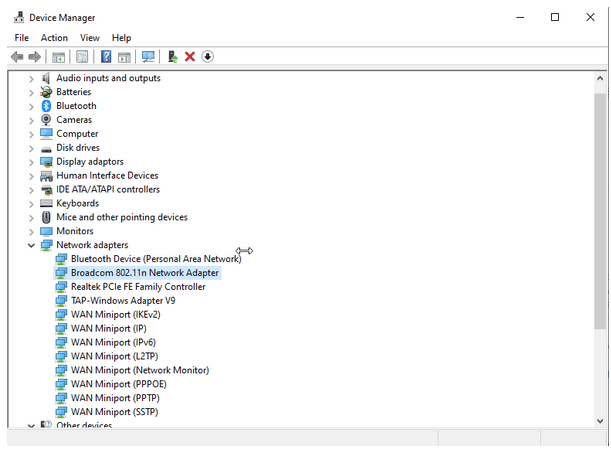Click the Keyboards category icon

click(46, 203)
